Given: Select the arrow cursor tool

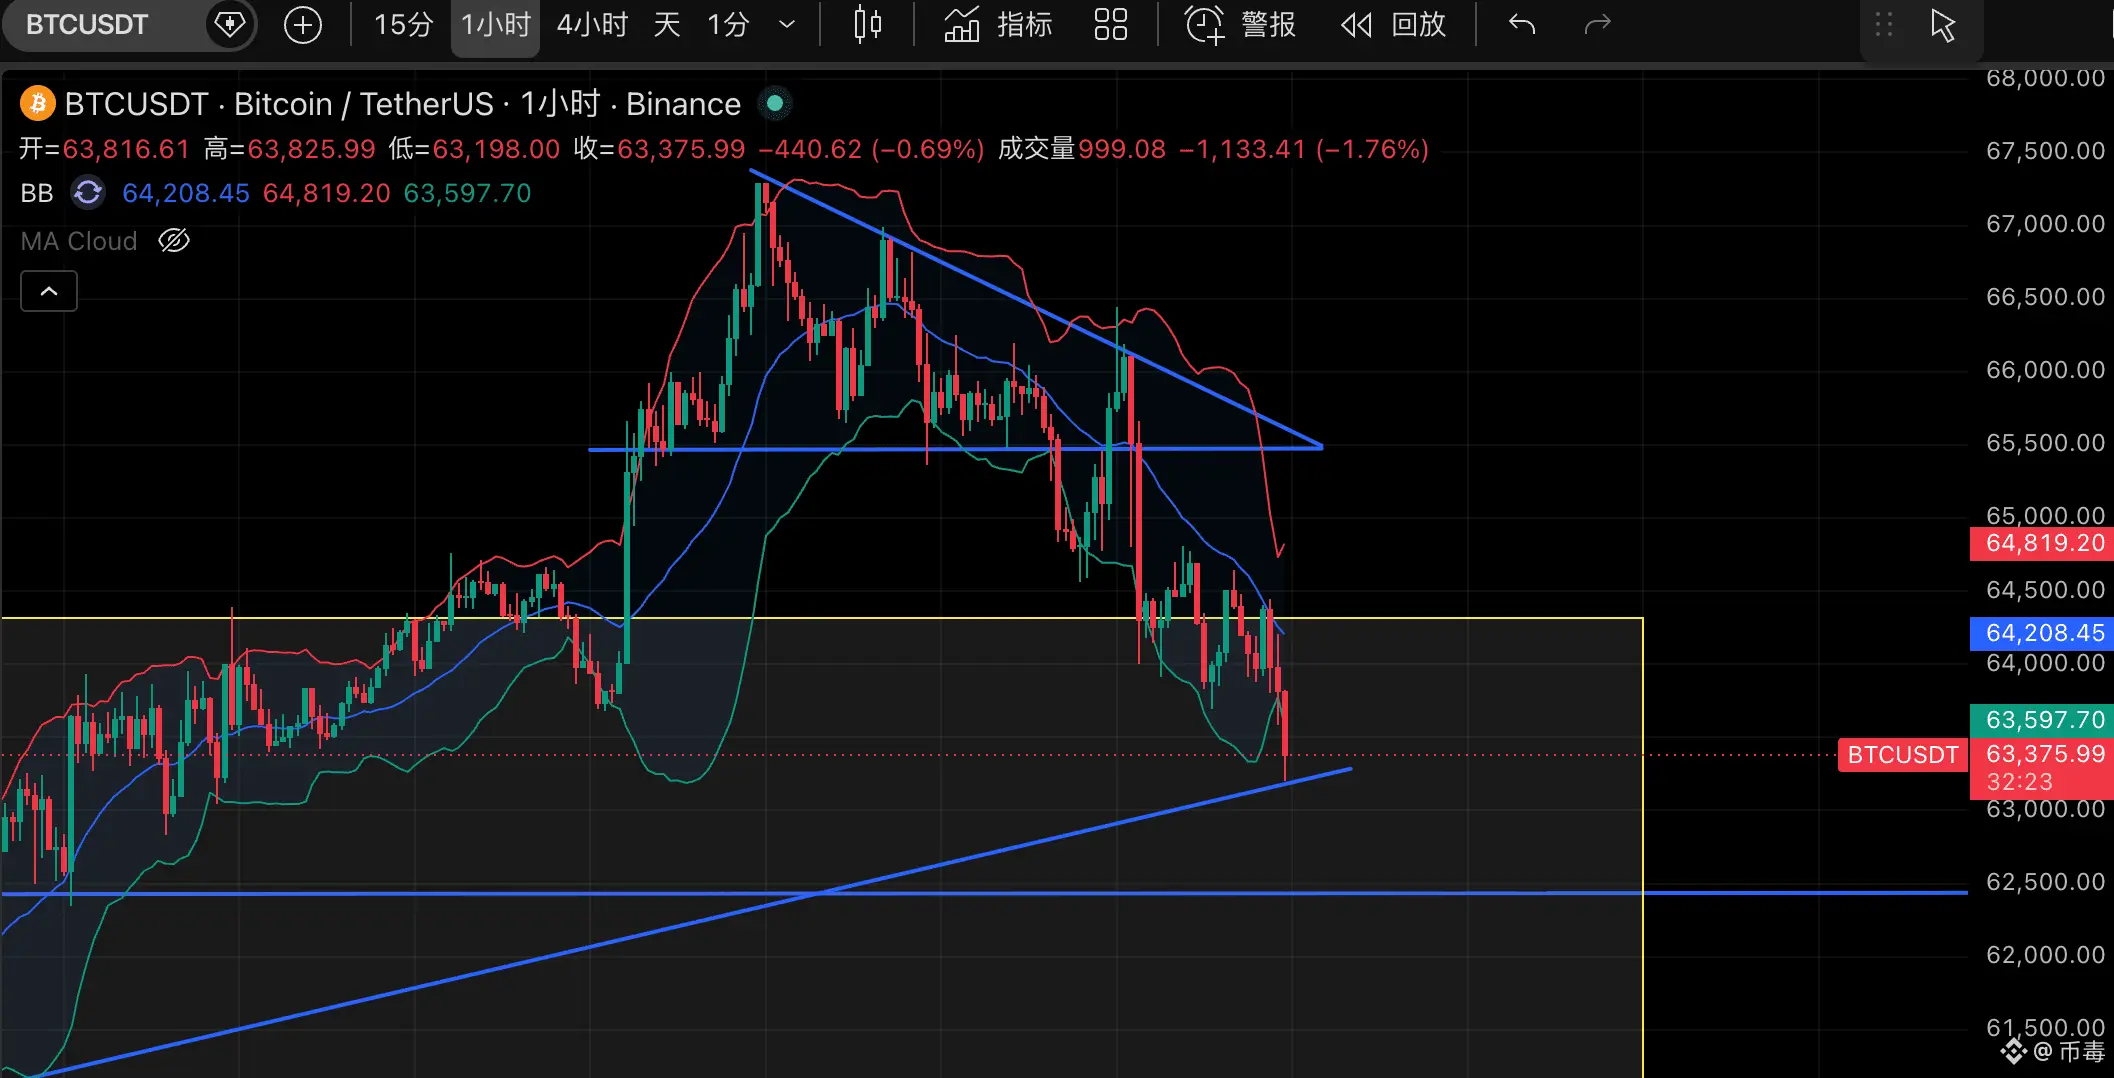Looking at the screenshot, I should 1942,24.
